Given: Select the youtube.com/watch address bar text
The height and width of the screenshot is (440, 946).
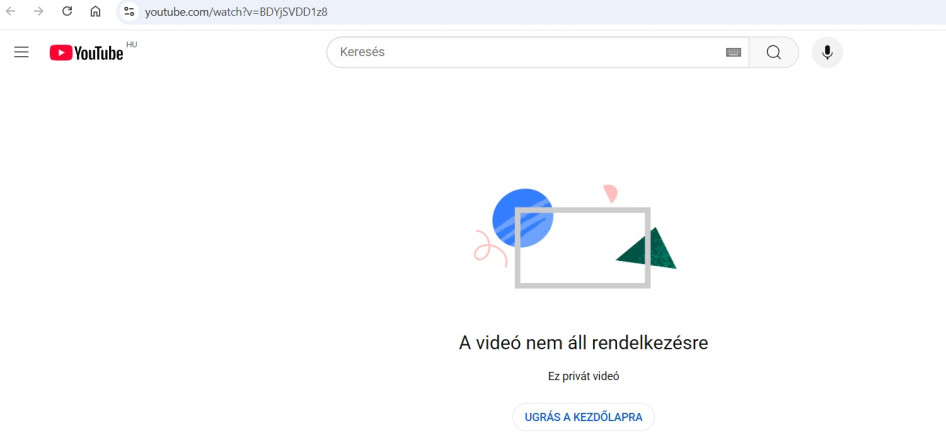Looking at the screenshot, I should click(x=236, y=11).
